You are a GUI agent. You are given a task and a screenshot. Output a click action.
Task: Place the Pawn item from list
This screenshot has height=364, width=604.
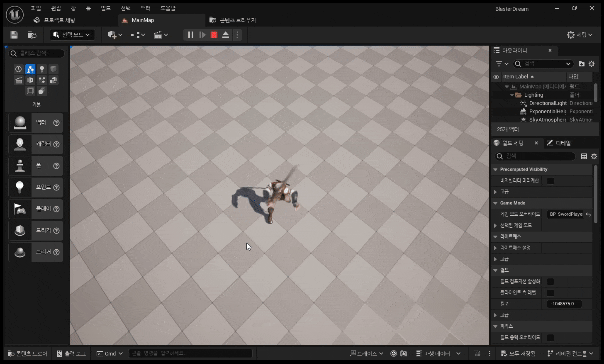coord(35,166)
